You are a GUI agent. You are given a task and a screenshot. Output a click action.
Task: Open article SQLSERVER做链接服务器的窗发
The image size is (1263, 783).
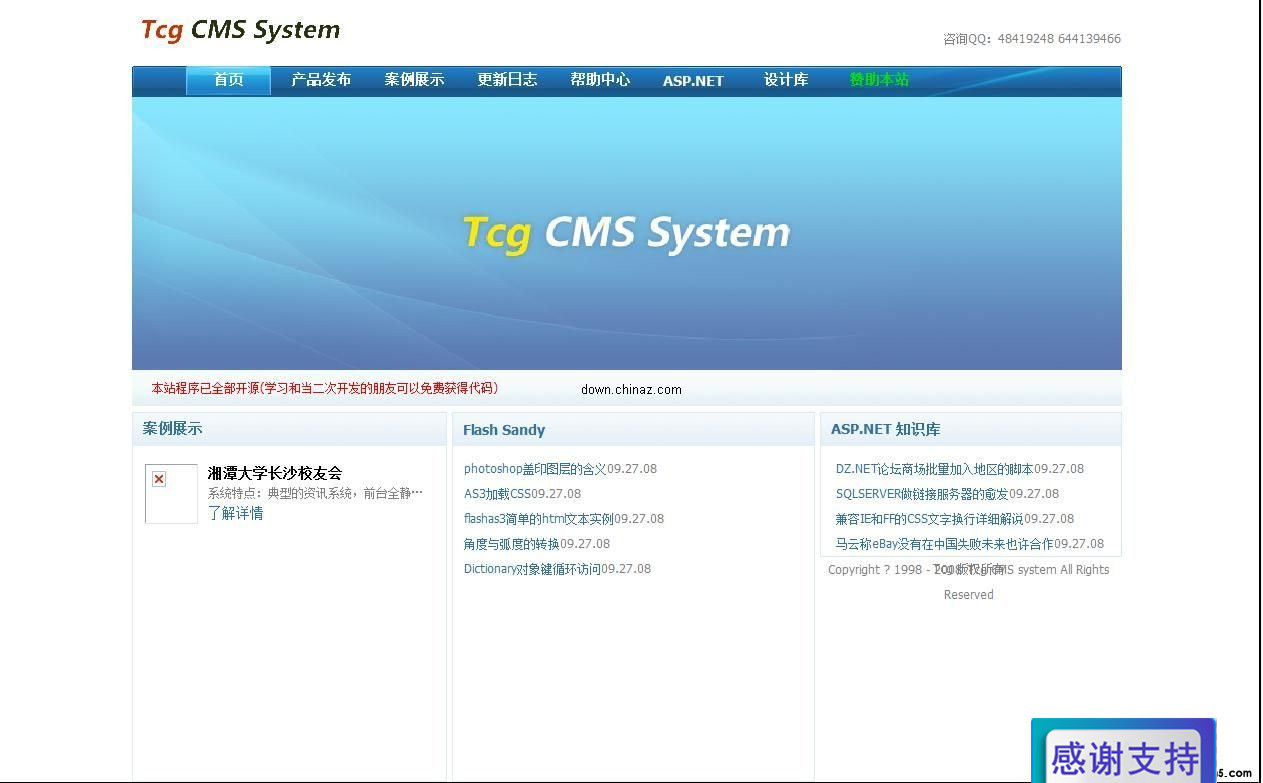922,494
